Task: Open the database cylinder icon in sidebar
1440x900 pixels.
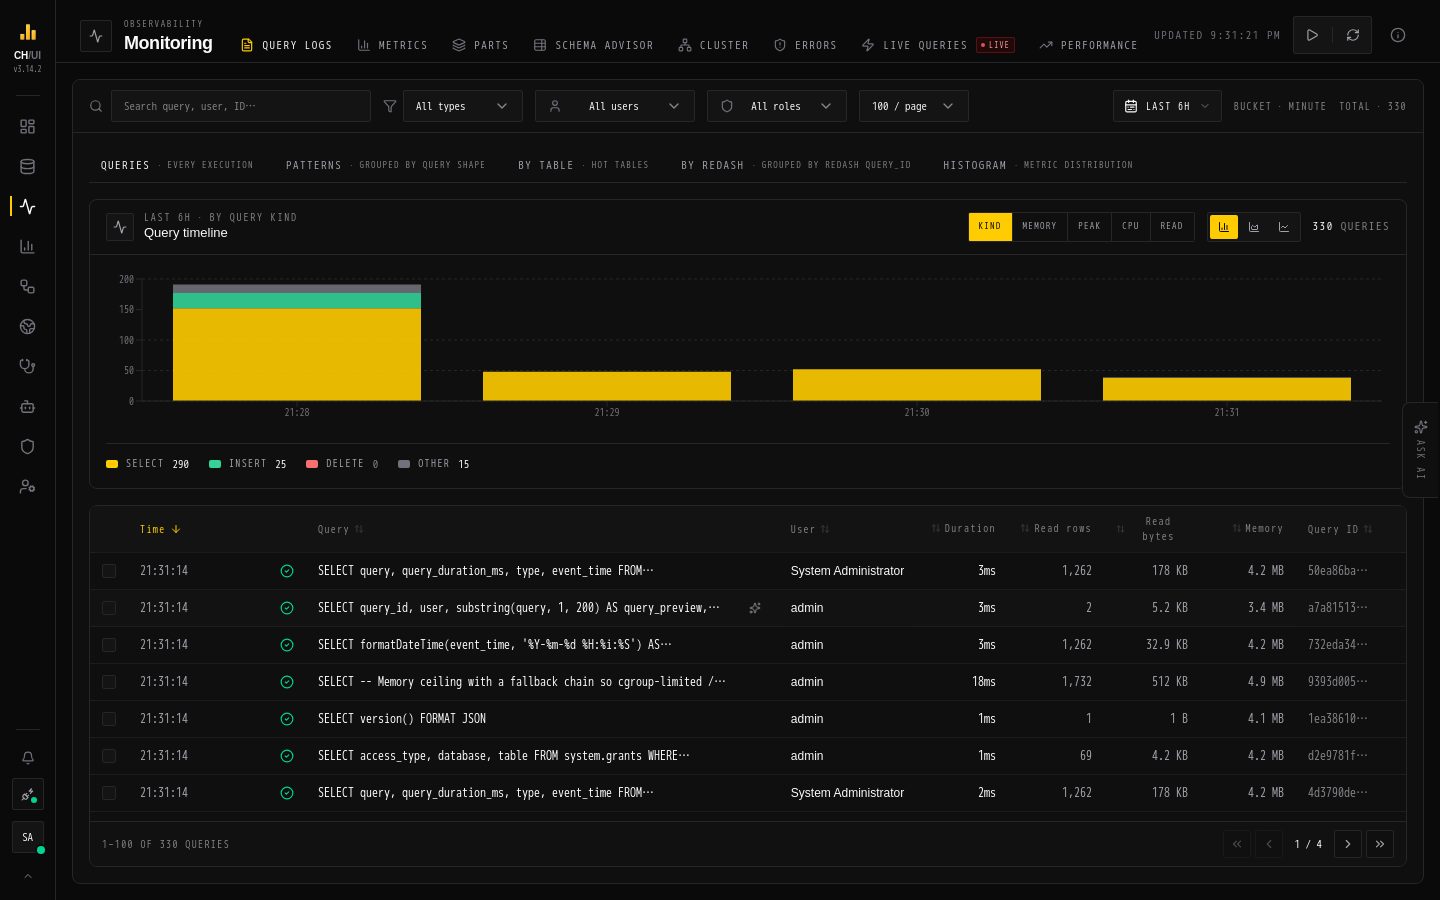Action: pyautogui.click(x=27, y=167)
